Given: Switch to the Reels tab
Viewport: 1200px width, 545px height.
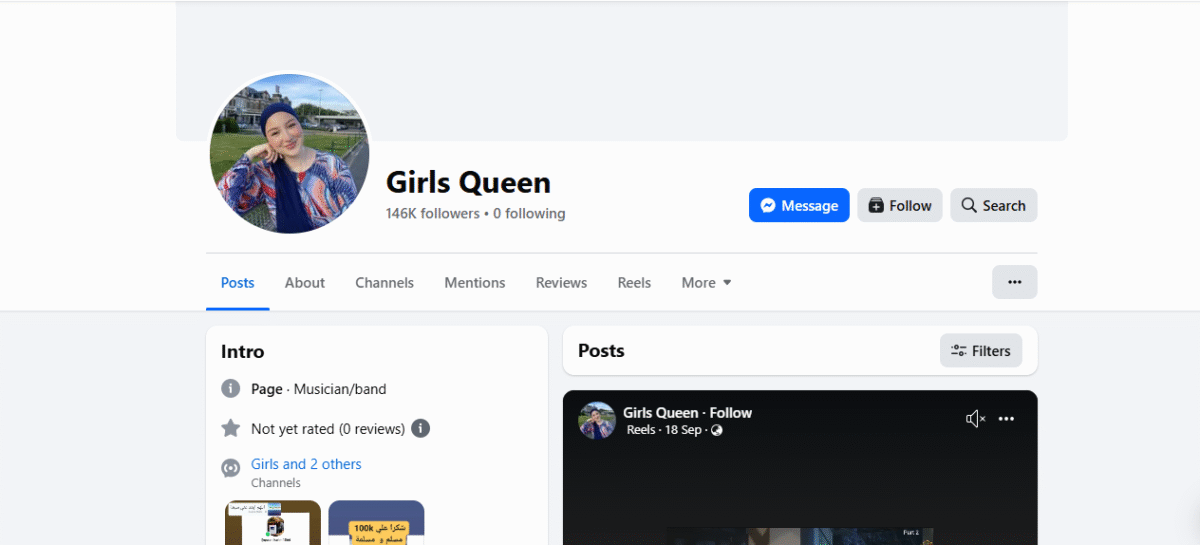Looking at the screenshot, I should coord(634,283).
